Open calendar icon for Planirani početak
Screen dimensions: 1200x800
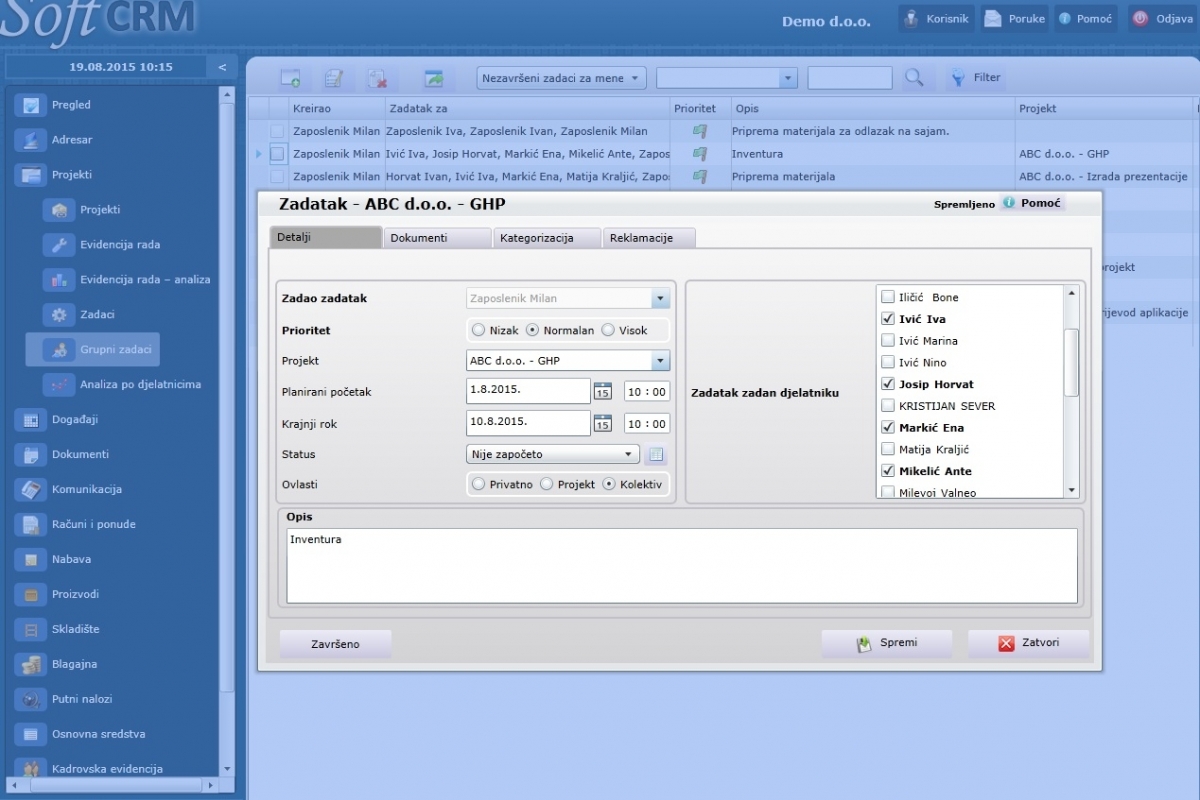tap(603, 391)
